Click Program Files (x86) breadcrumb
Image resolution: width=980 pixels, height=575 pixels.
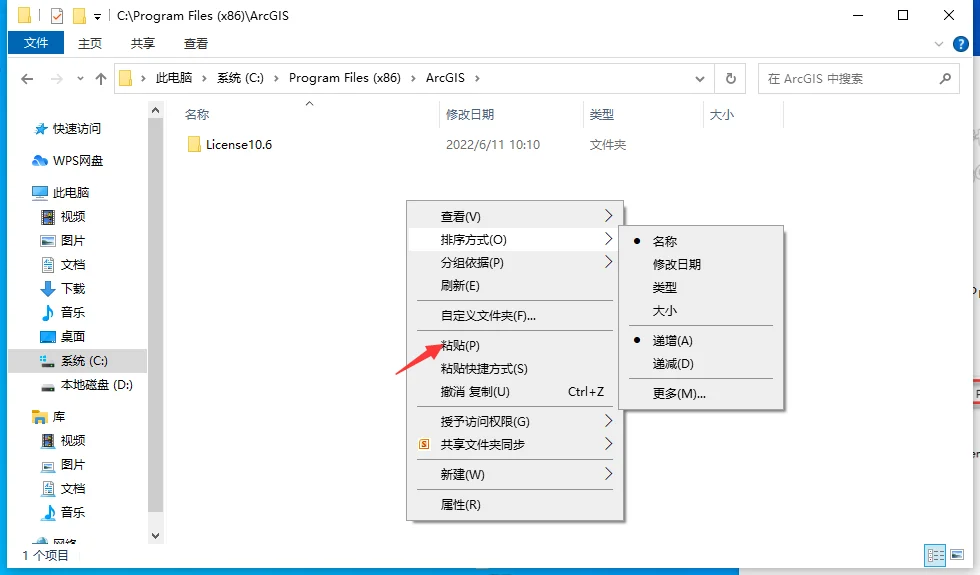(x=344, y=78)
